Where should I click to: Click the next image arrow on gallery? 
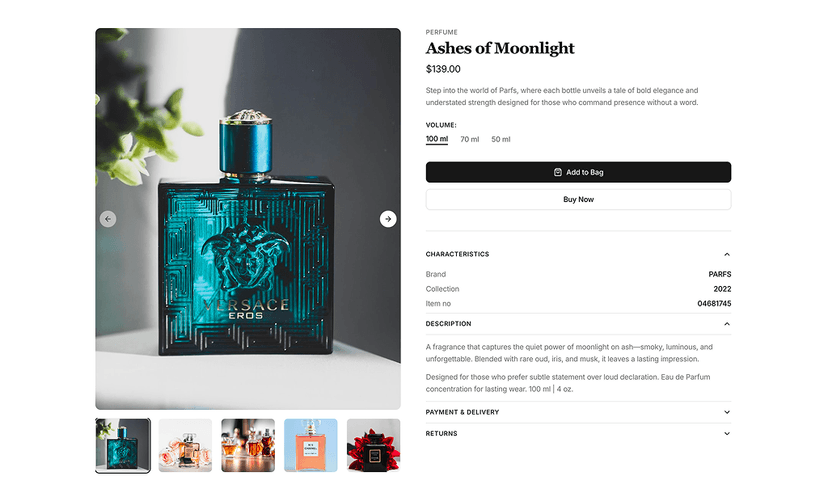tap(388, 219)
